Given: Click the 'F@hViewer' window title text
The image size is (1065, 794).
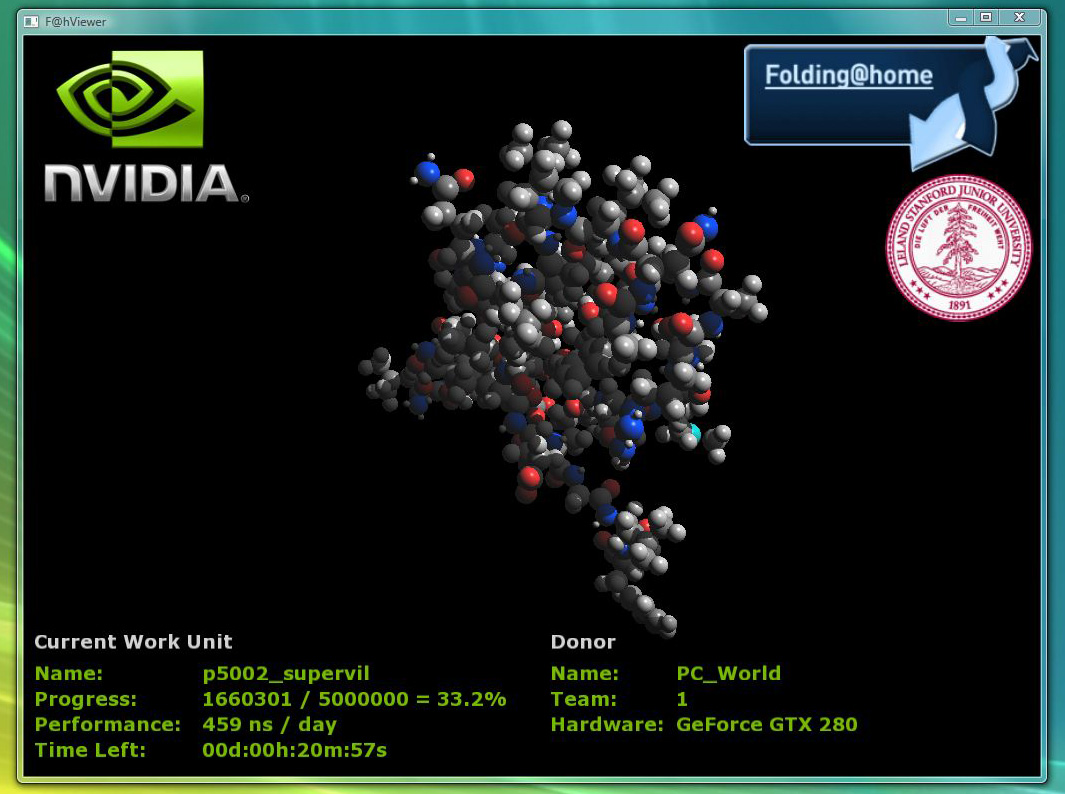Looking at the screenshot, I should [75, 22].
